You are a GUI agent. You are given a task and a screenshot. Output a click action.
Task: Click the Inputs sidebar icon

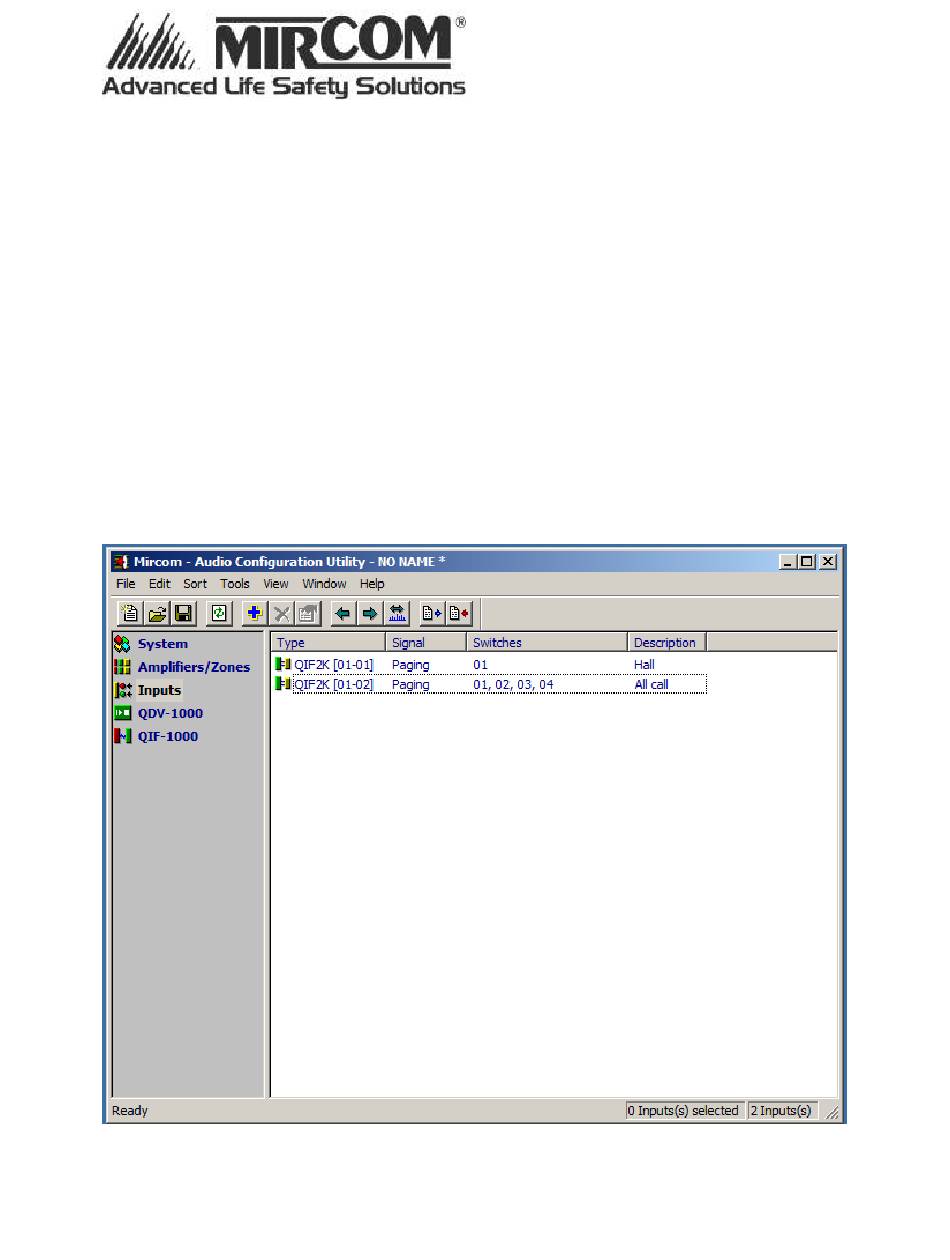123,690
